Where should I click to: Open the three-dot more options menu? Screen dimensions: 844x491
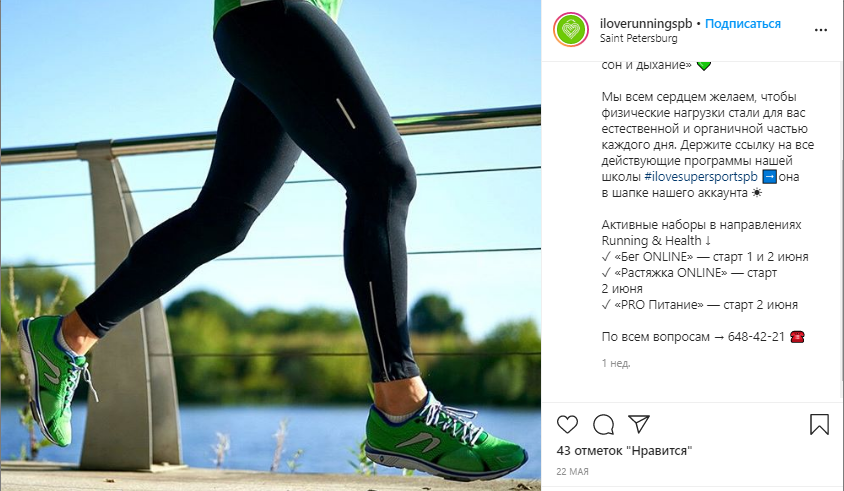(821, 30)
